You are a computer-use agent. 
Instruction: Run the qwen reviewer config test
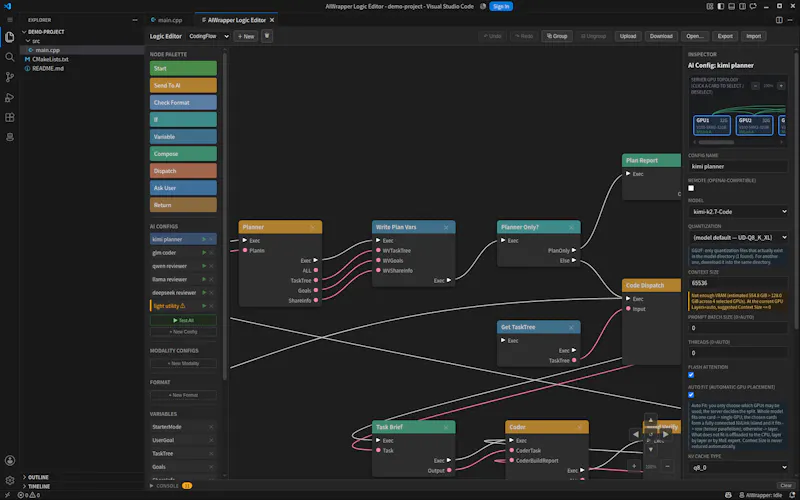[204, 266]
